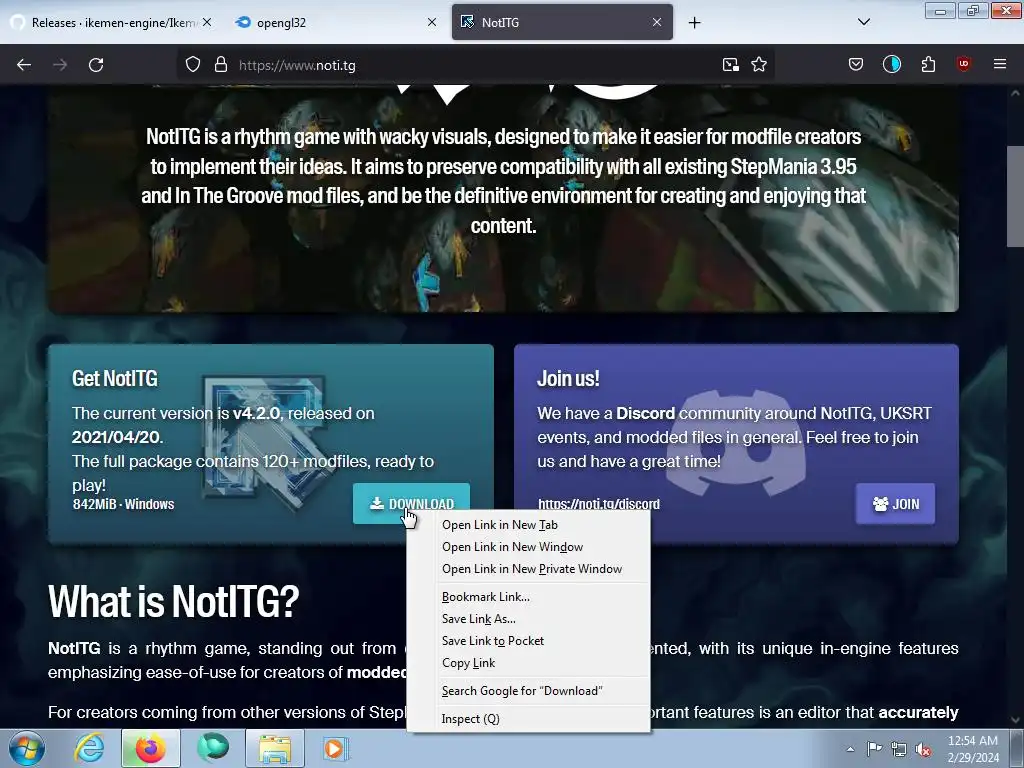The height and width of the screenshot is (768, 1024).
Task: Select the NotITG tab
Action: click(x=562, y=22)
